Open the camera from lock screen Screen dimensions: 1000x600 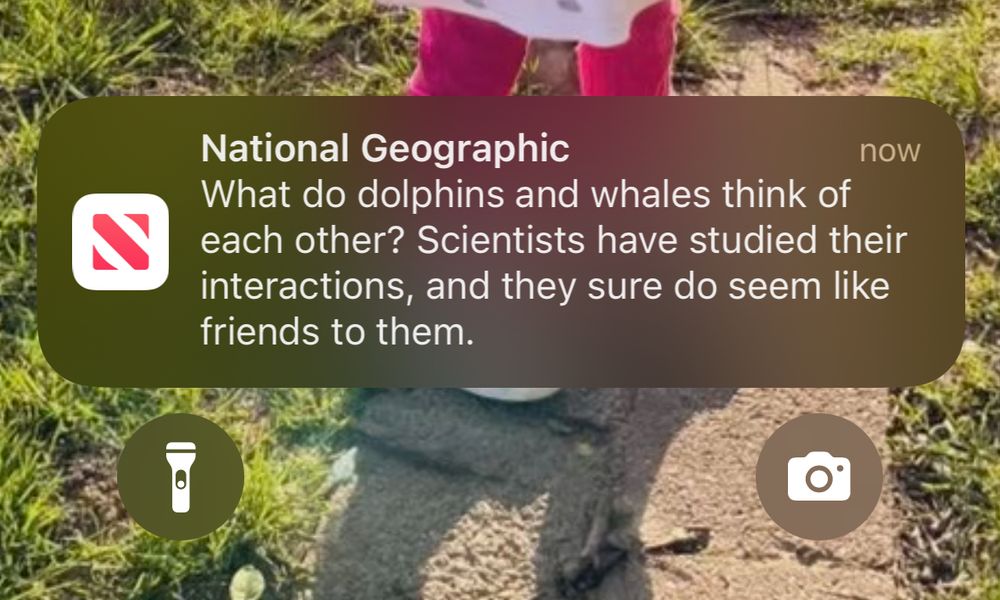[x=819, y=476]
